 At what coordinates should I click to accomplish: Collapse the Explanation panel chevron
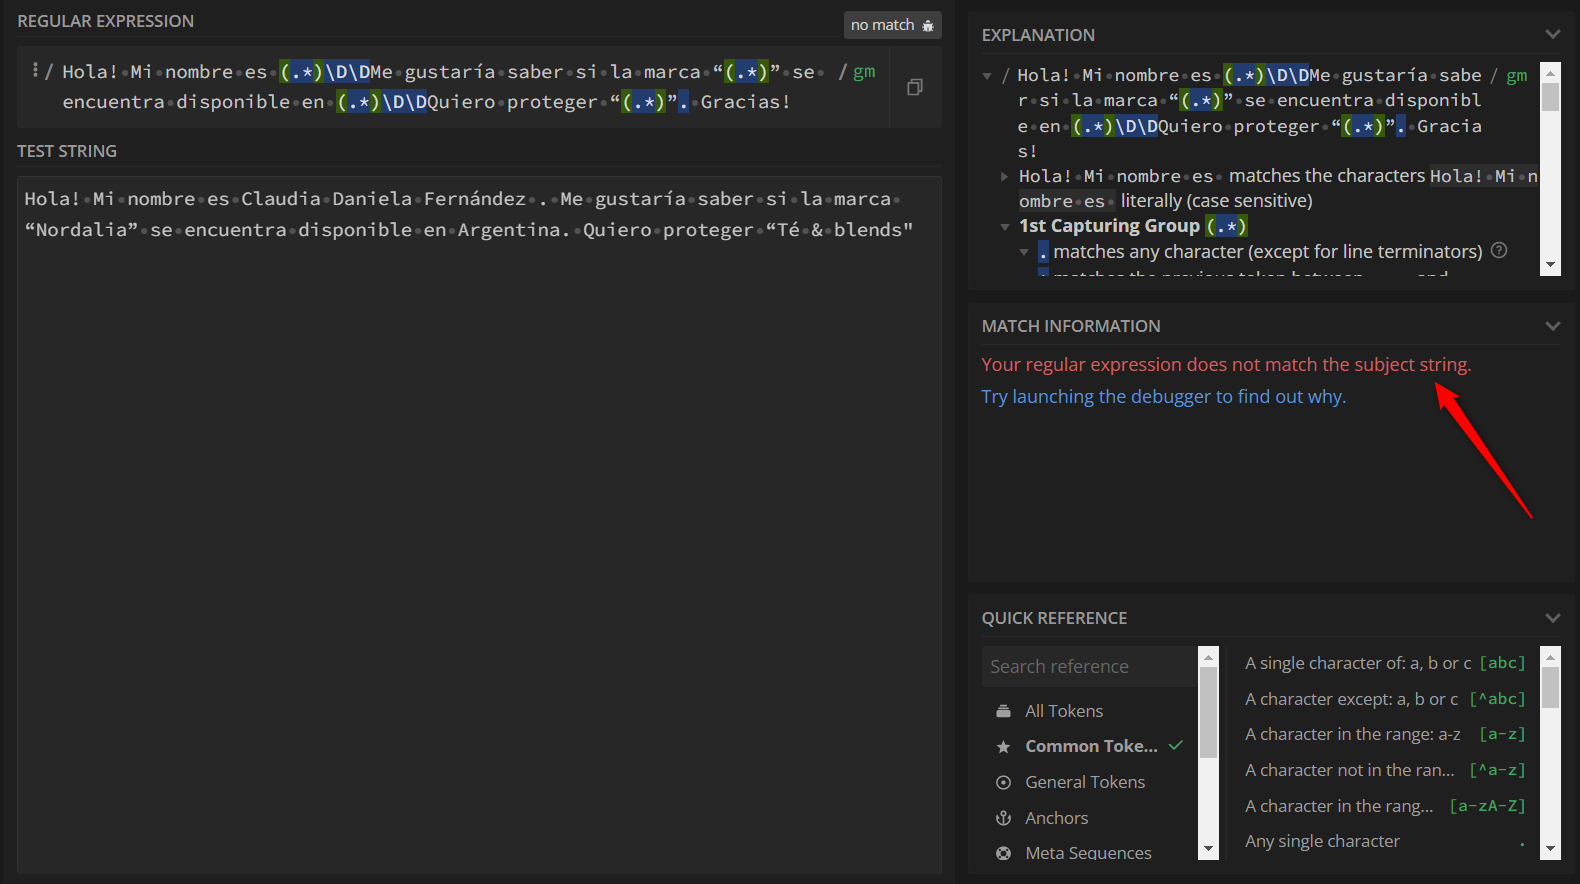coord(1552,34)
